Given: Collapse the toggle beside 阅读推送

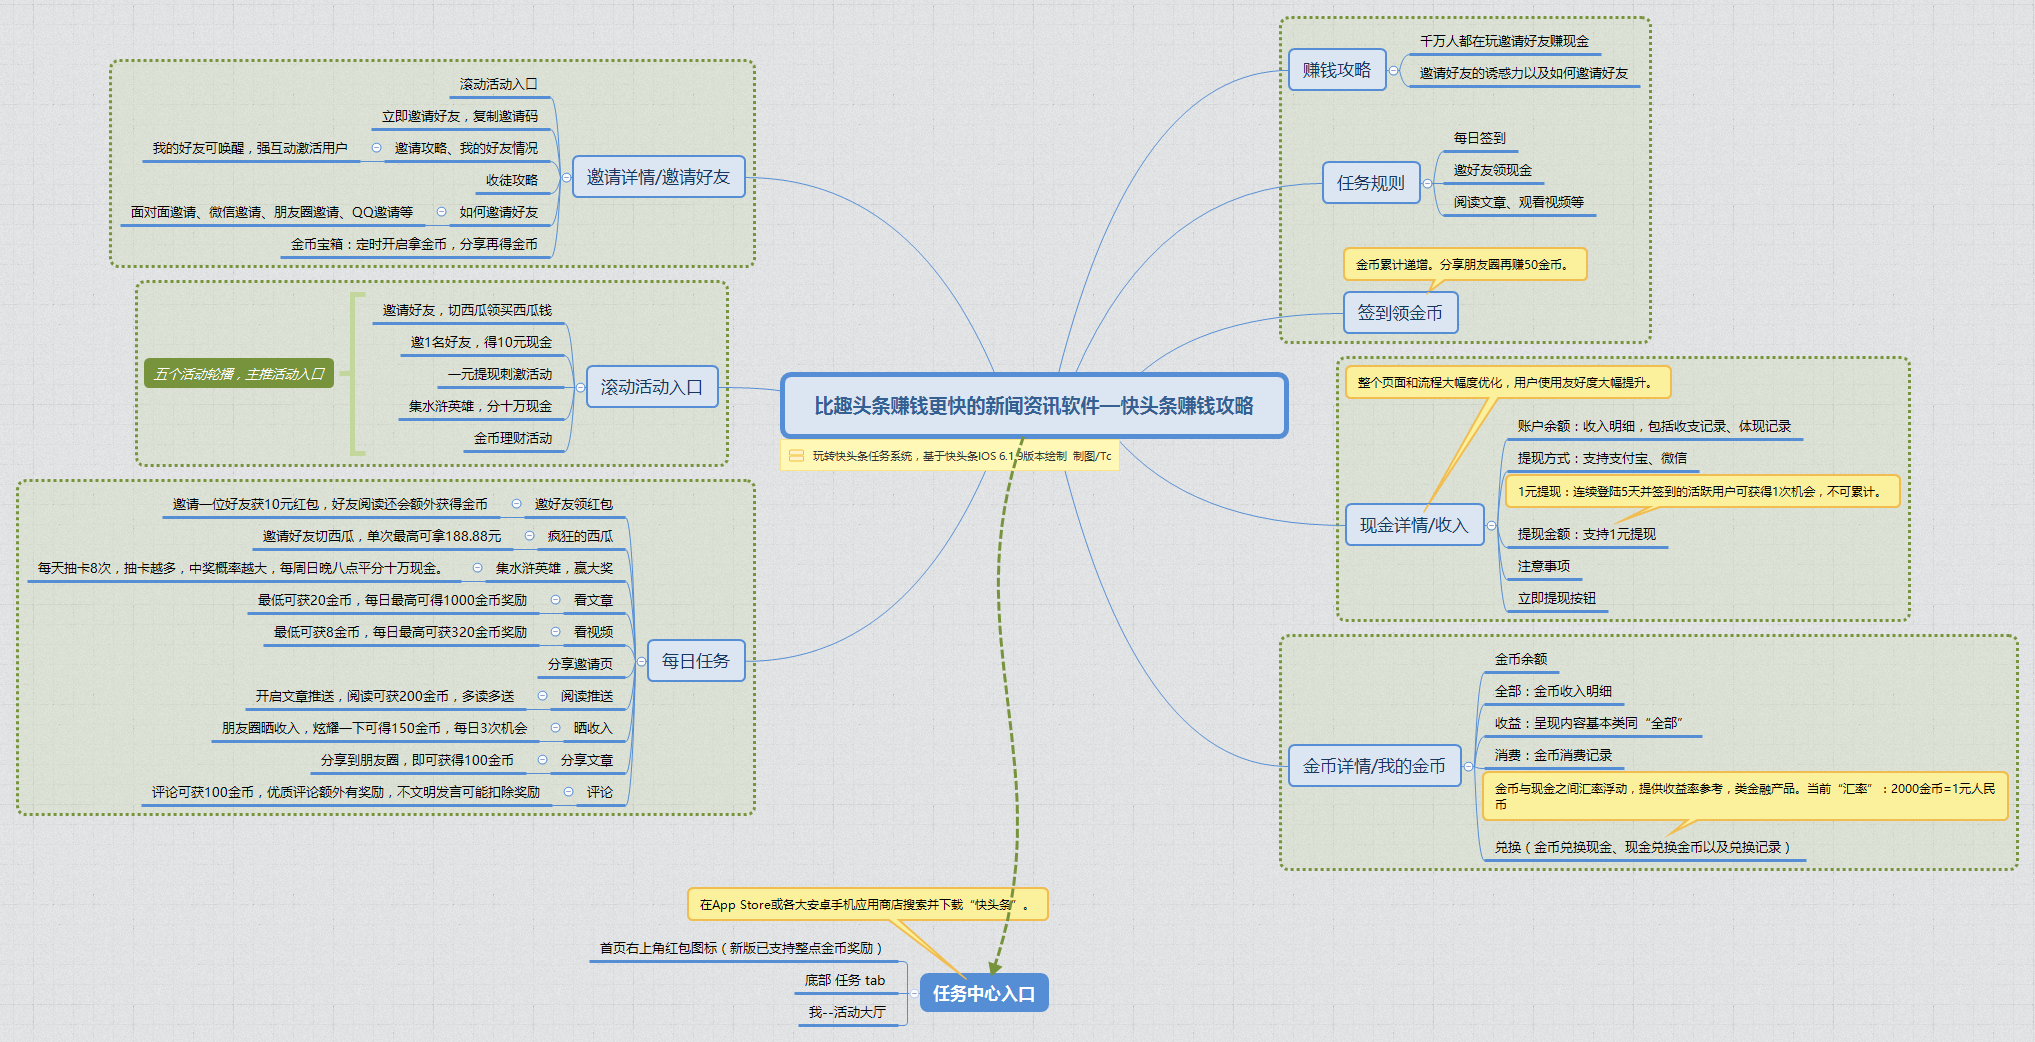Looking at the screenshot, I should pyautogui.click(x=542, y=696).
